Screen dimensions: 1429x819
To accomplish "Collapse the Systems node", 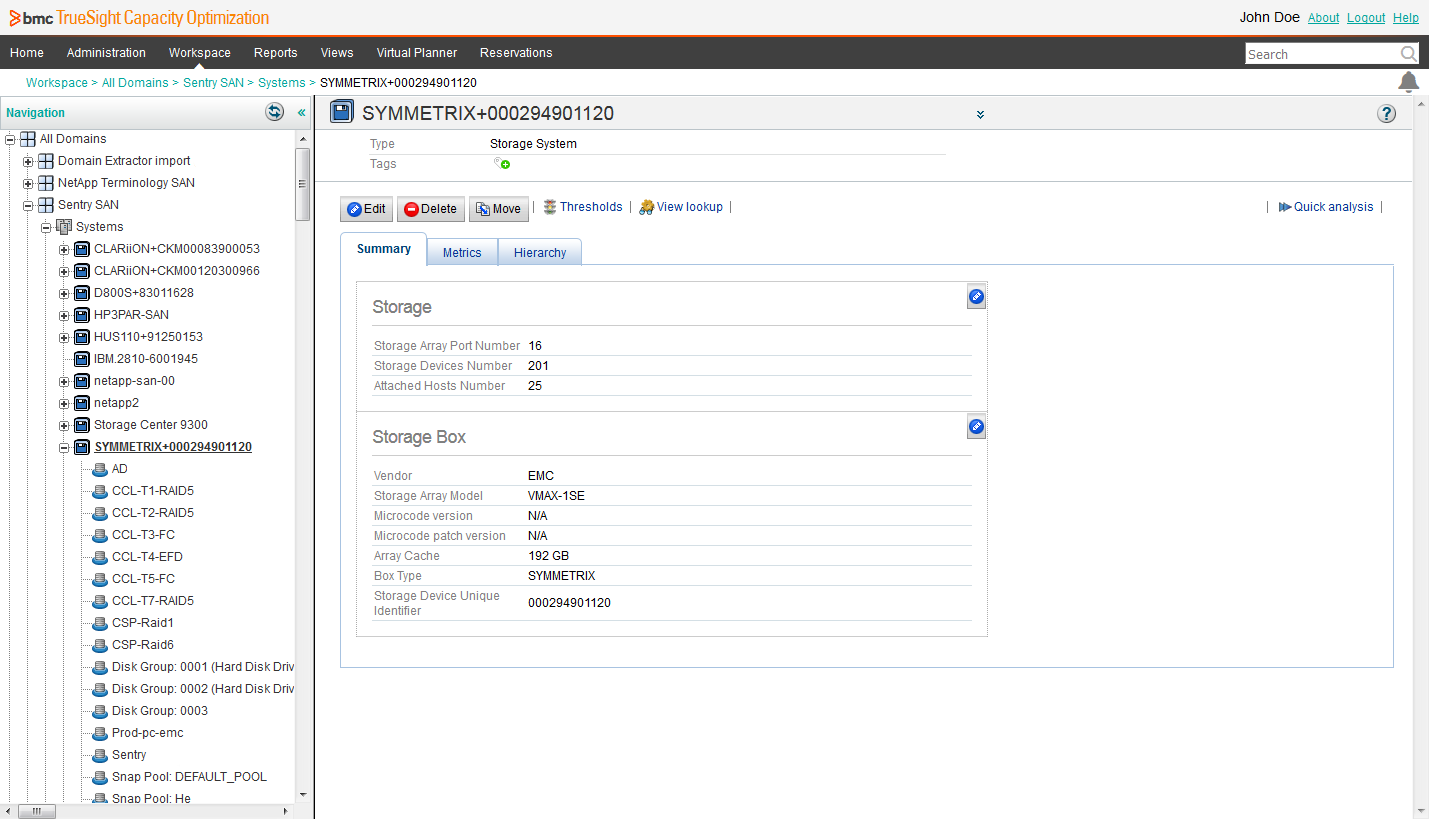I will point(46,227).
